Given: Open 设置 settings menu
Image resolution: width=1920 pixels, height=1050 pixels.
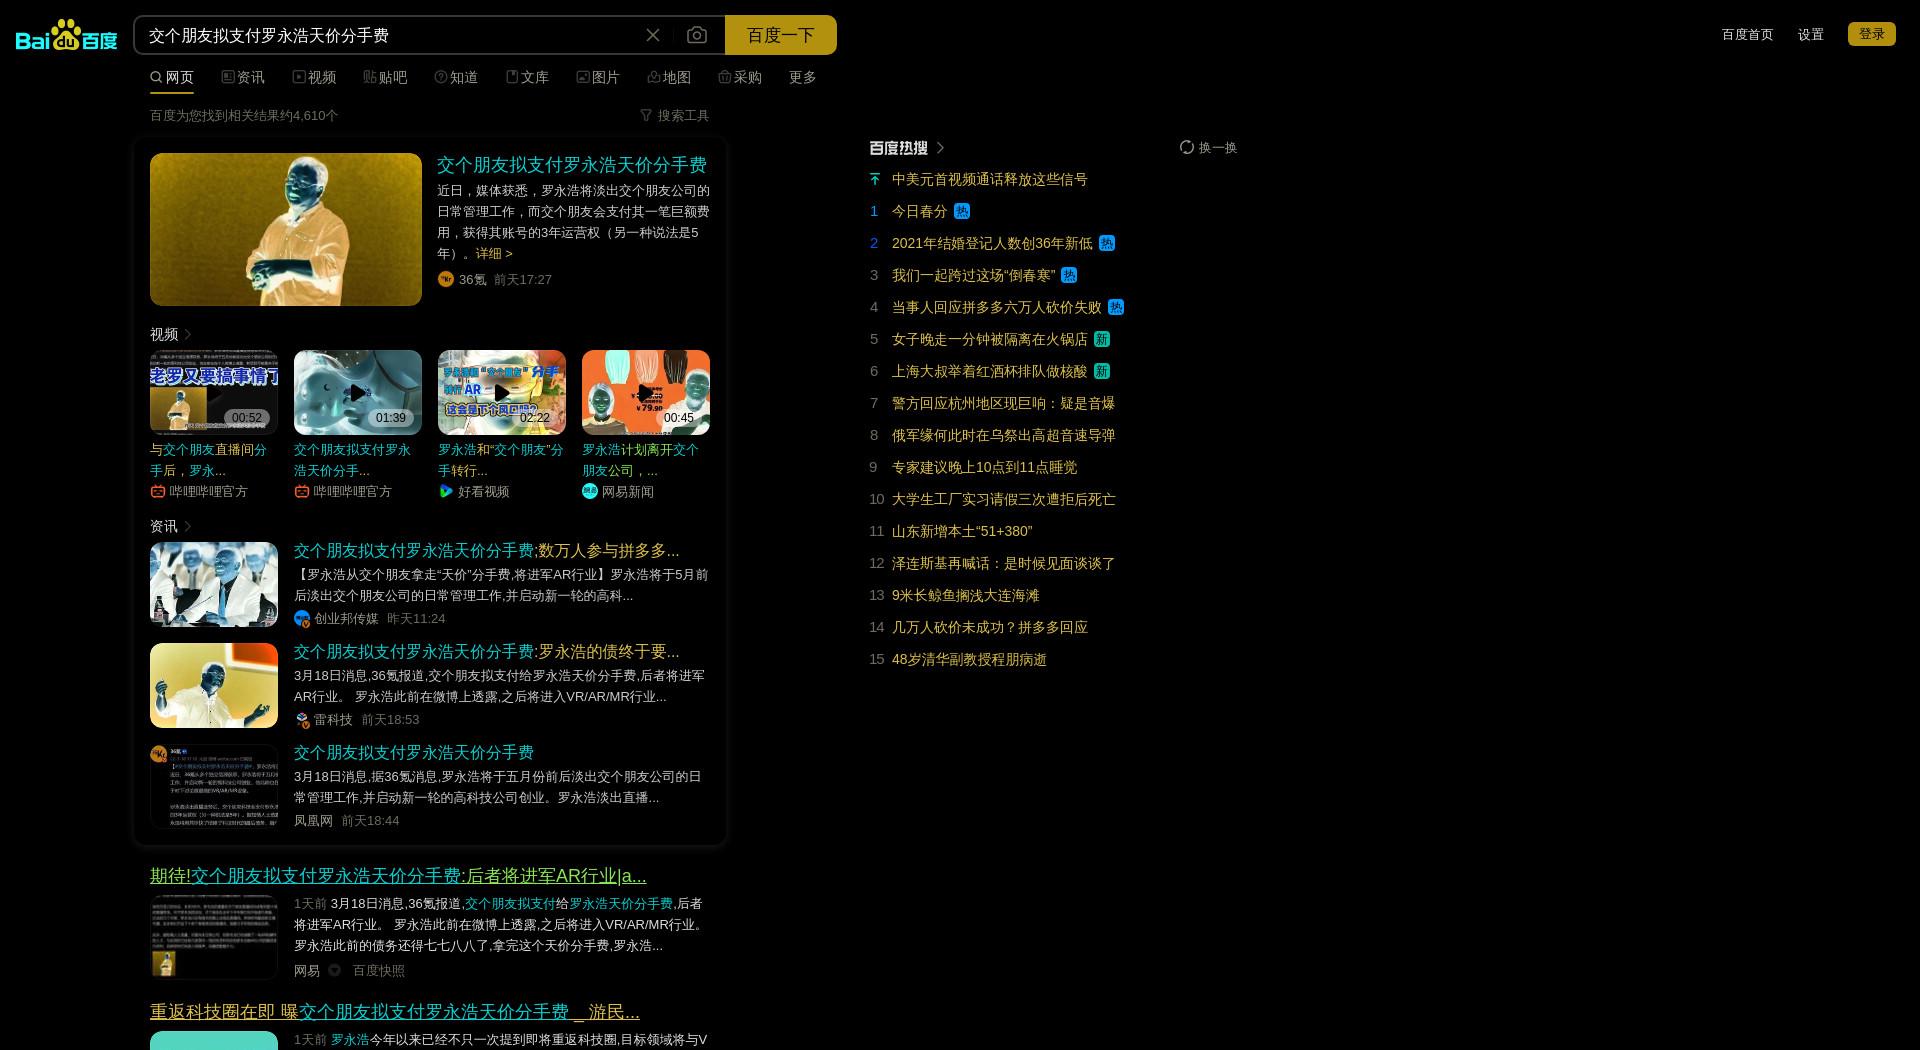Looking at the screenshot, I should pyautogui.click(x=1810, y=34).
